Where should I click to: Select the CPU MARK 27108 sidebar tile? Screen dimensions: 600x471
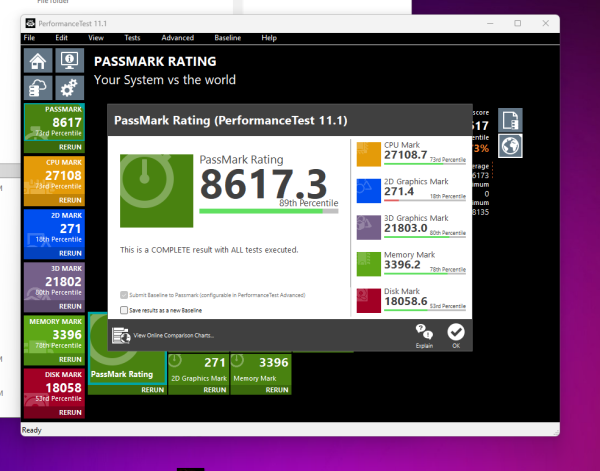[x=54, y=176]
